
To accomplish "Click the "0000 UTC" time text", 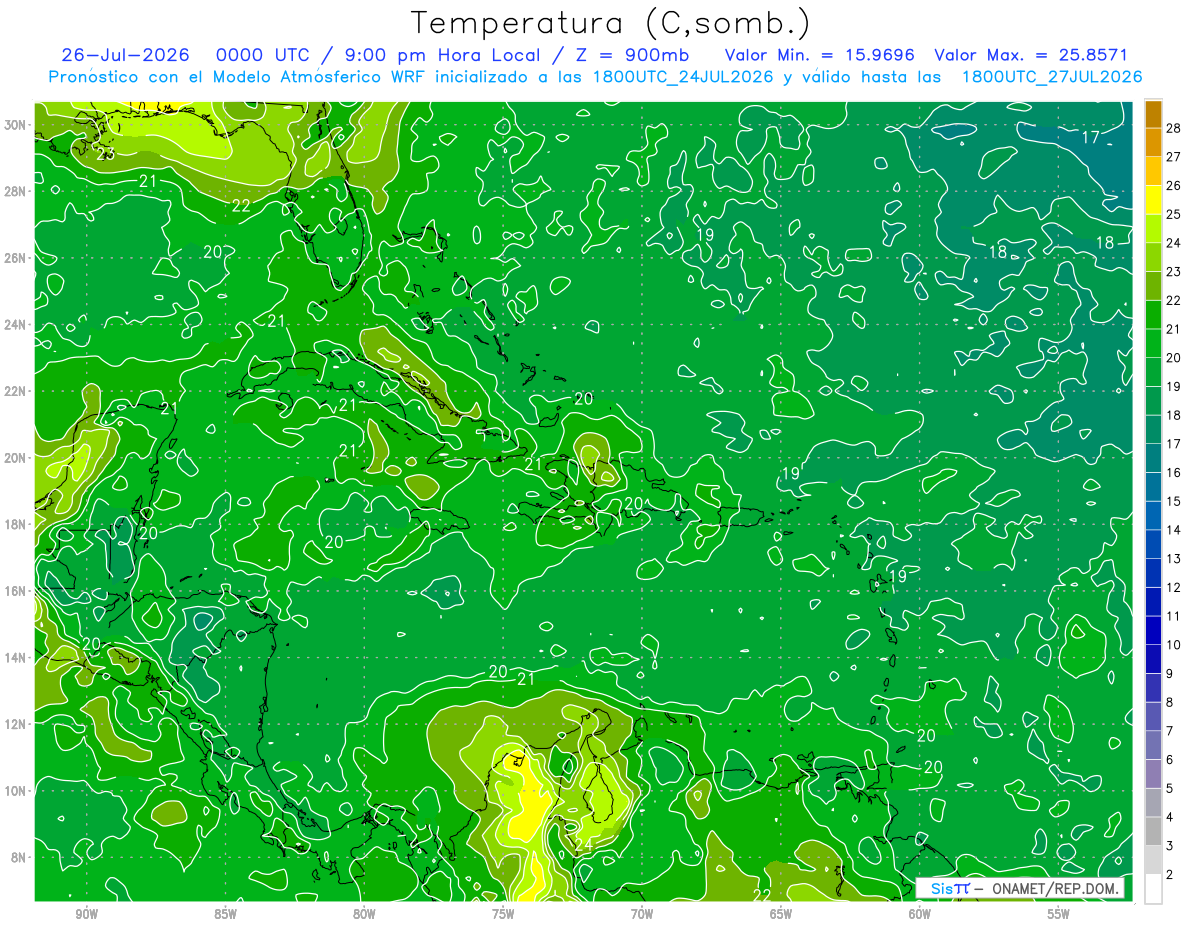I will 263,54.
